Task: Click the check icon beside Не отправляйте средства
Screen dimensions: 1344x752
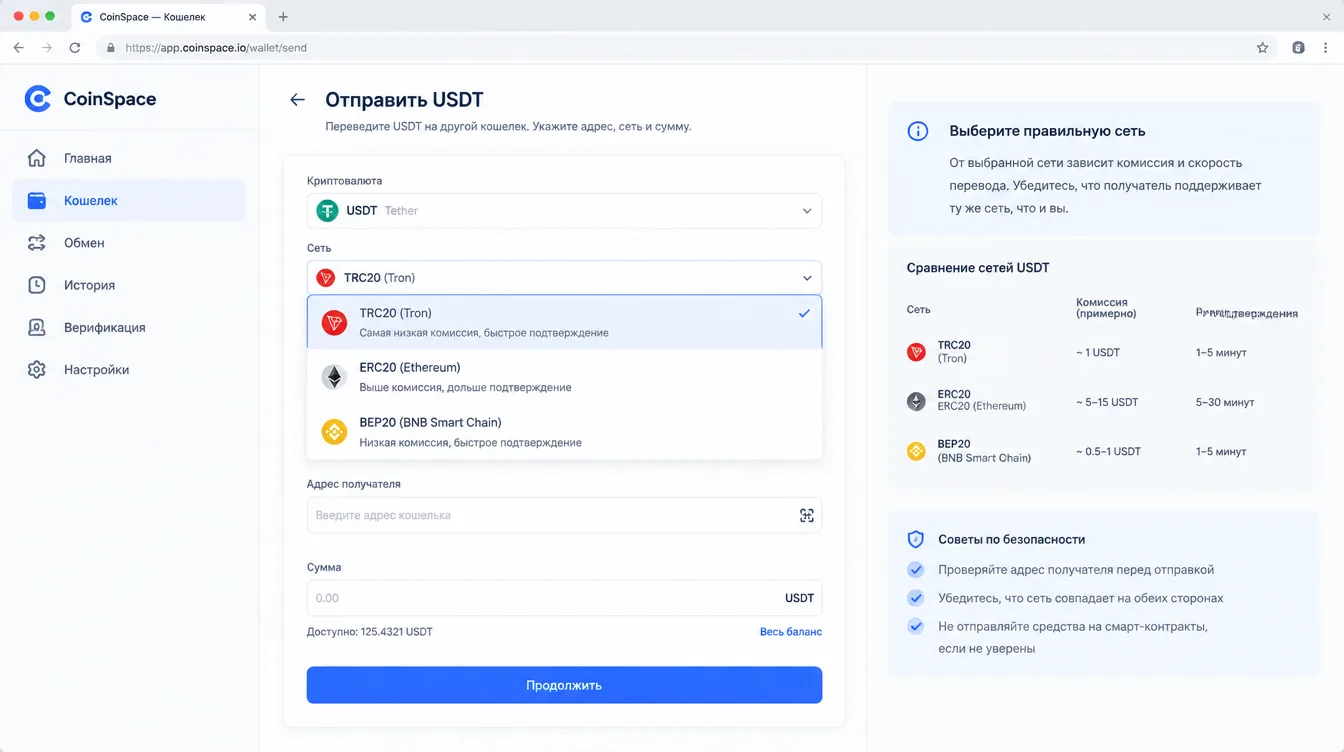Action: click(915, 627)
